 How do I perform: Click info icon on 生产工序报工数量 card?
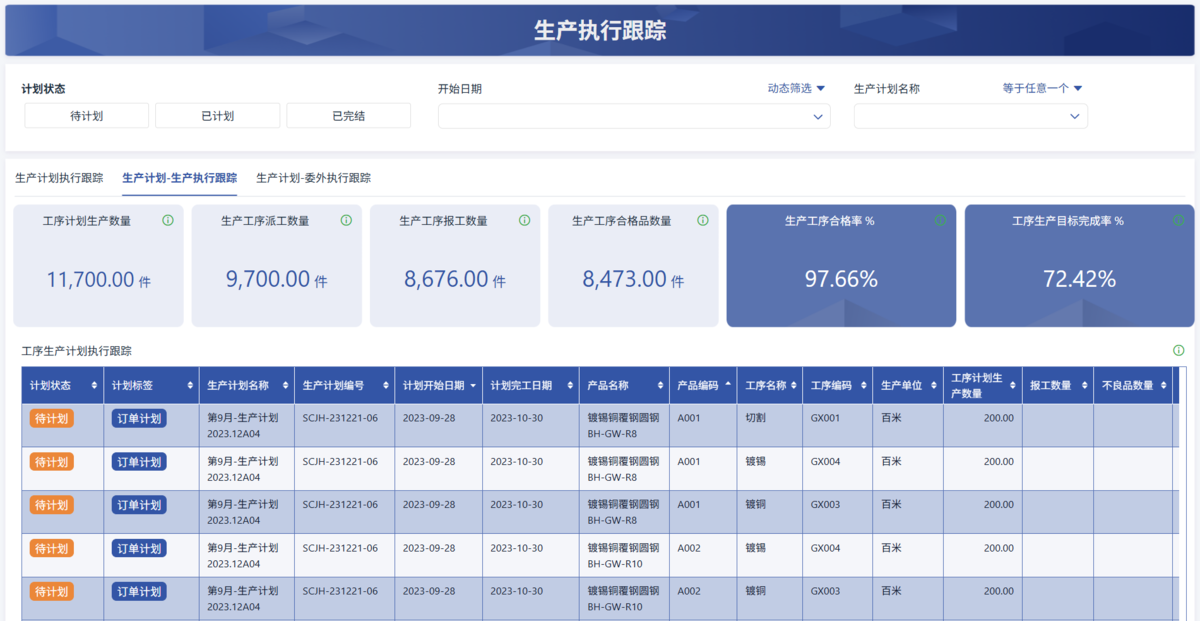pos(525,220)
